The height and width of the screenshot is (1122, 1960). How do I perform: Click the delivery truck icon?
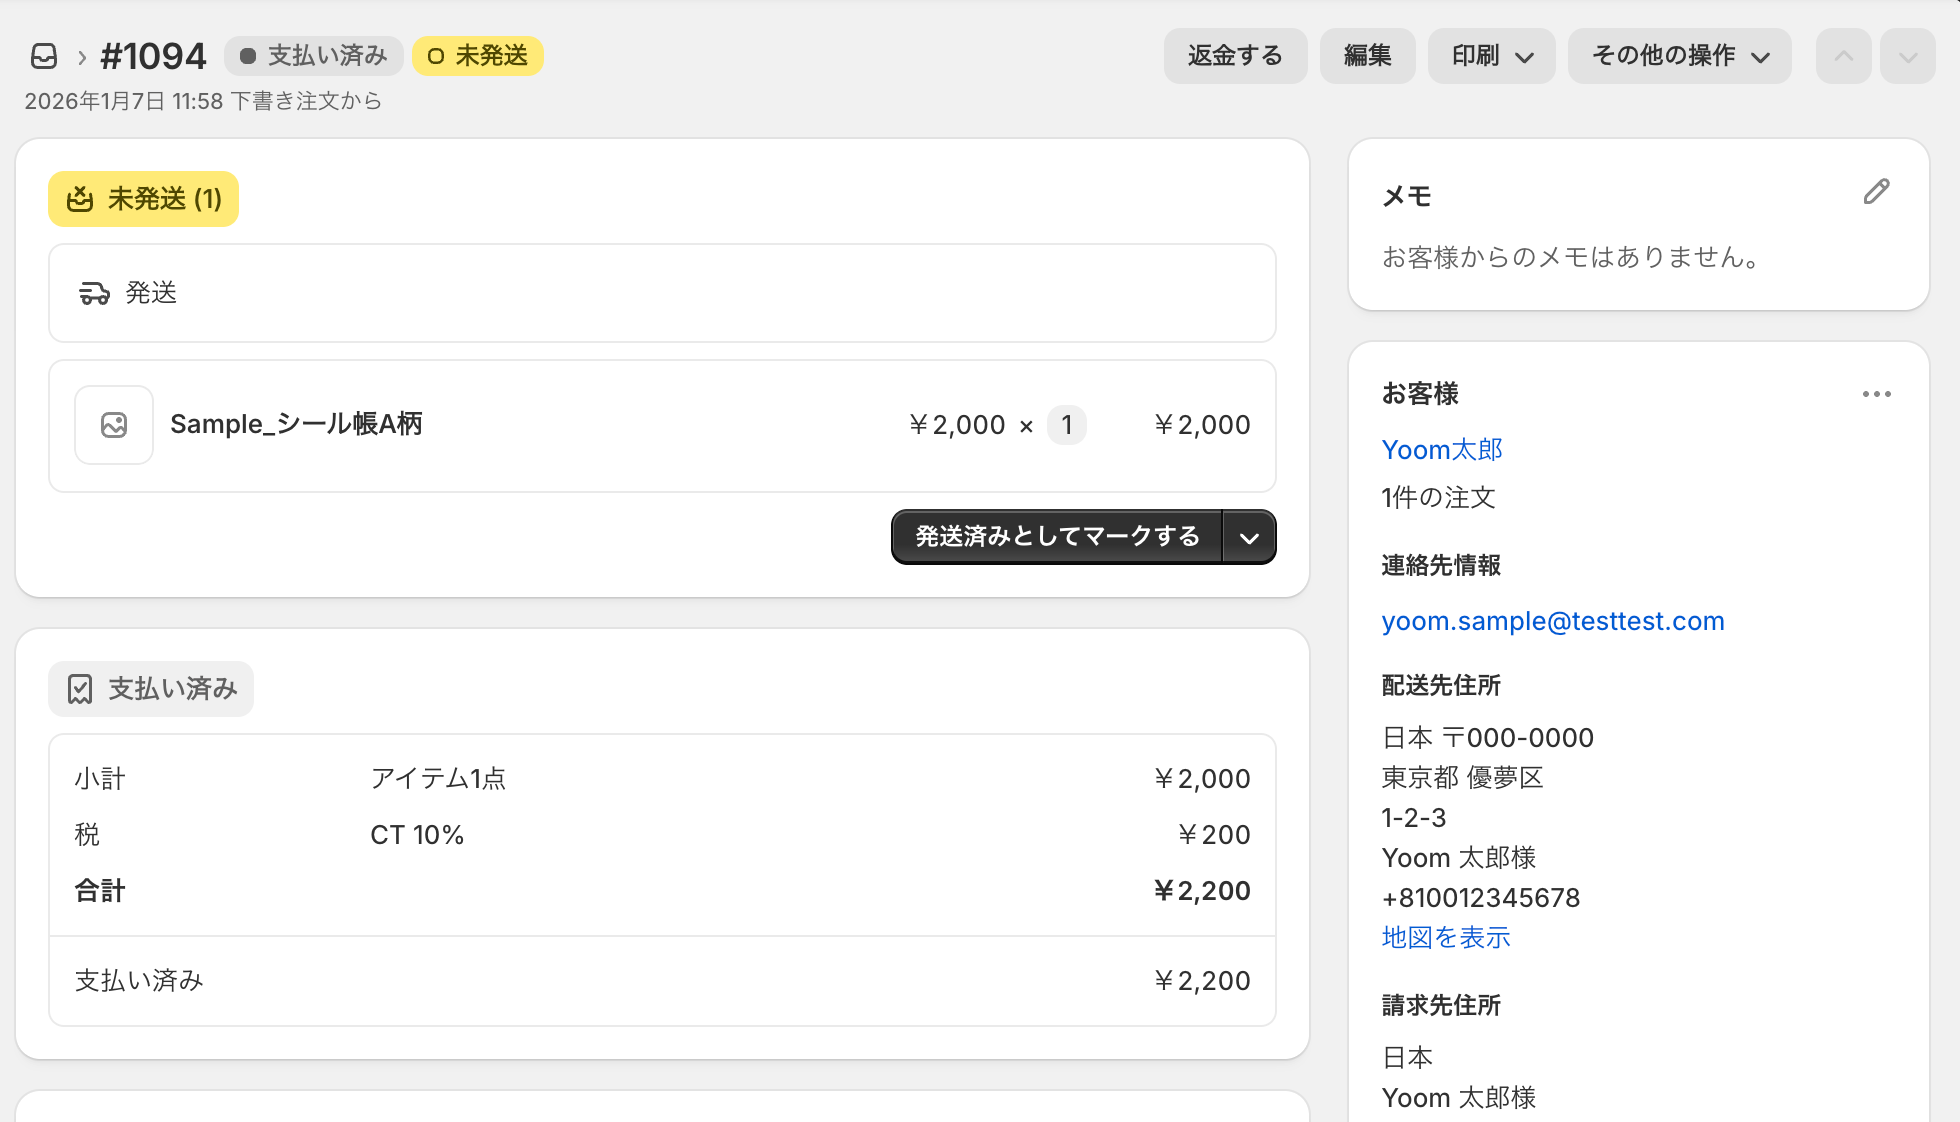(94, 293)
